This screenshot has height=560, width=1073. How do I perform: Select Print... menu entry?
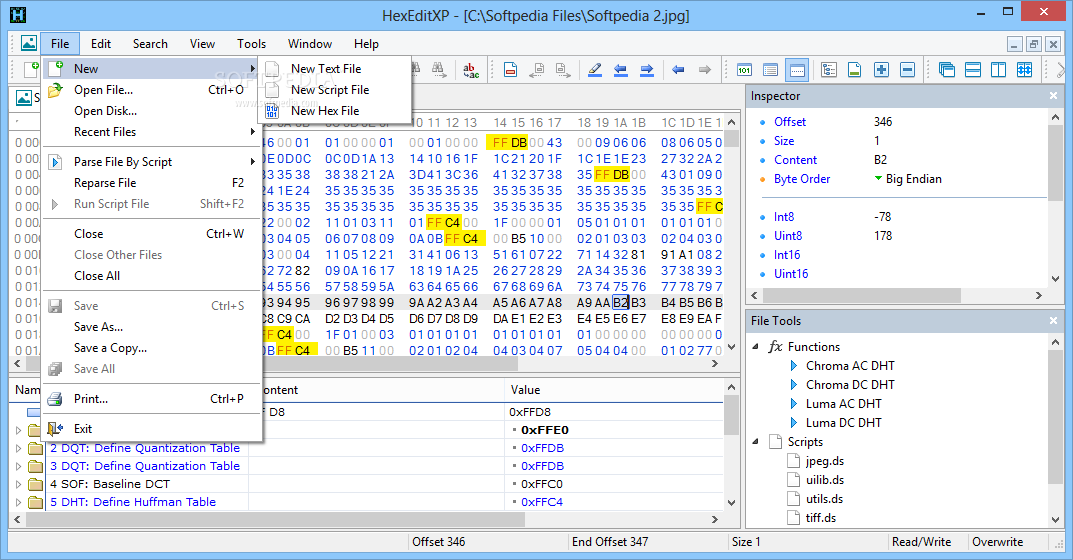(x=152, y=399)
